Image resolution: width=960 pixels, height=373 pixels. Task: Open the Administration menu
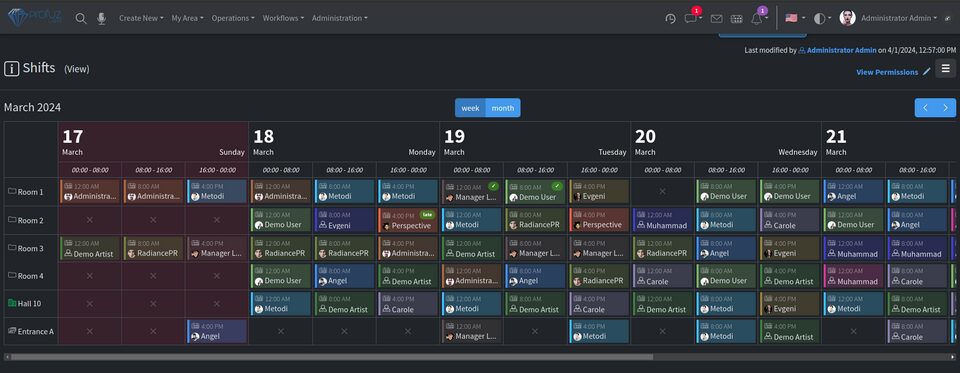click(340, 18)
